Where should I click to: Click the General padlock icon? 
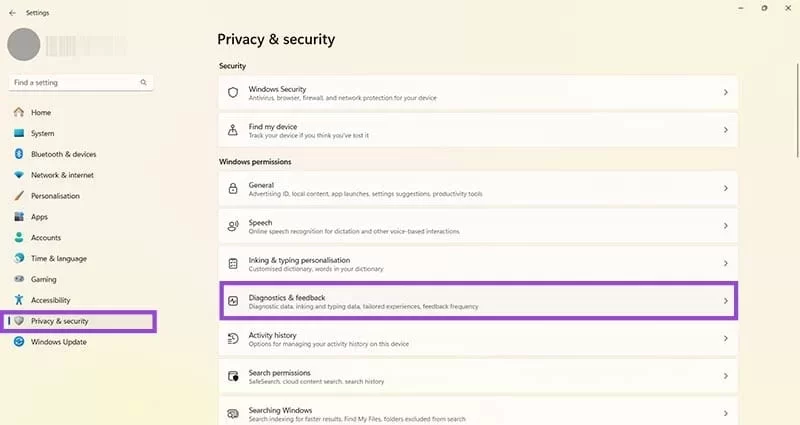pos(233,188)
